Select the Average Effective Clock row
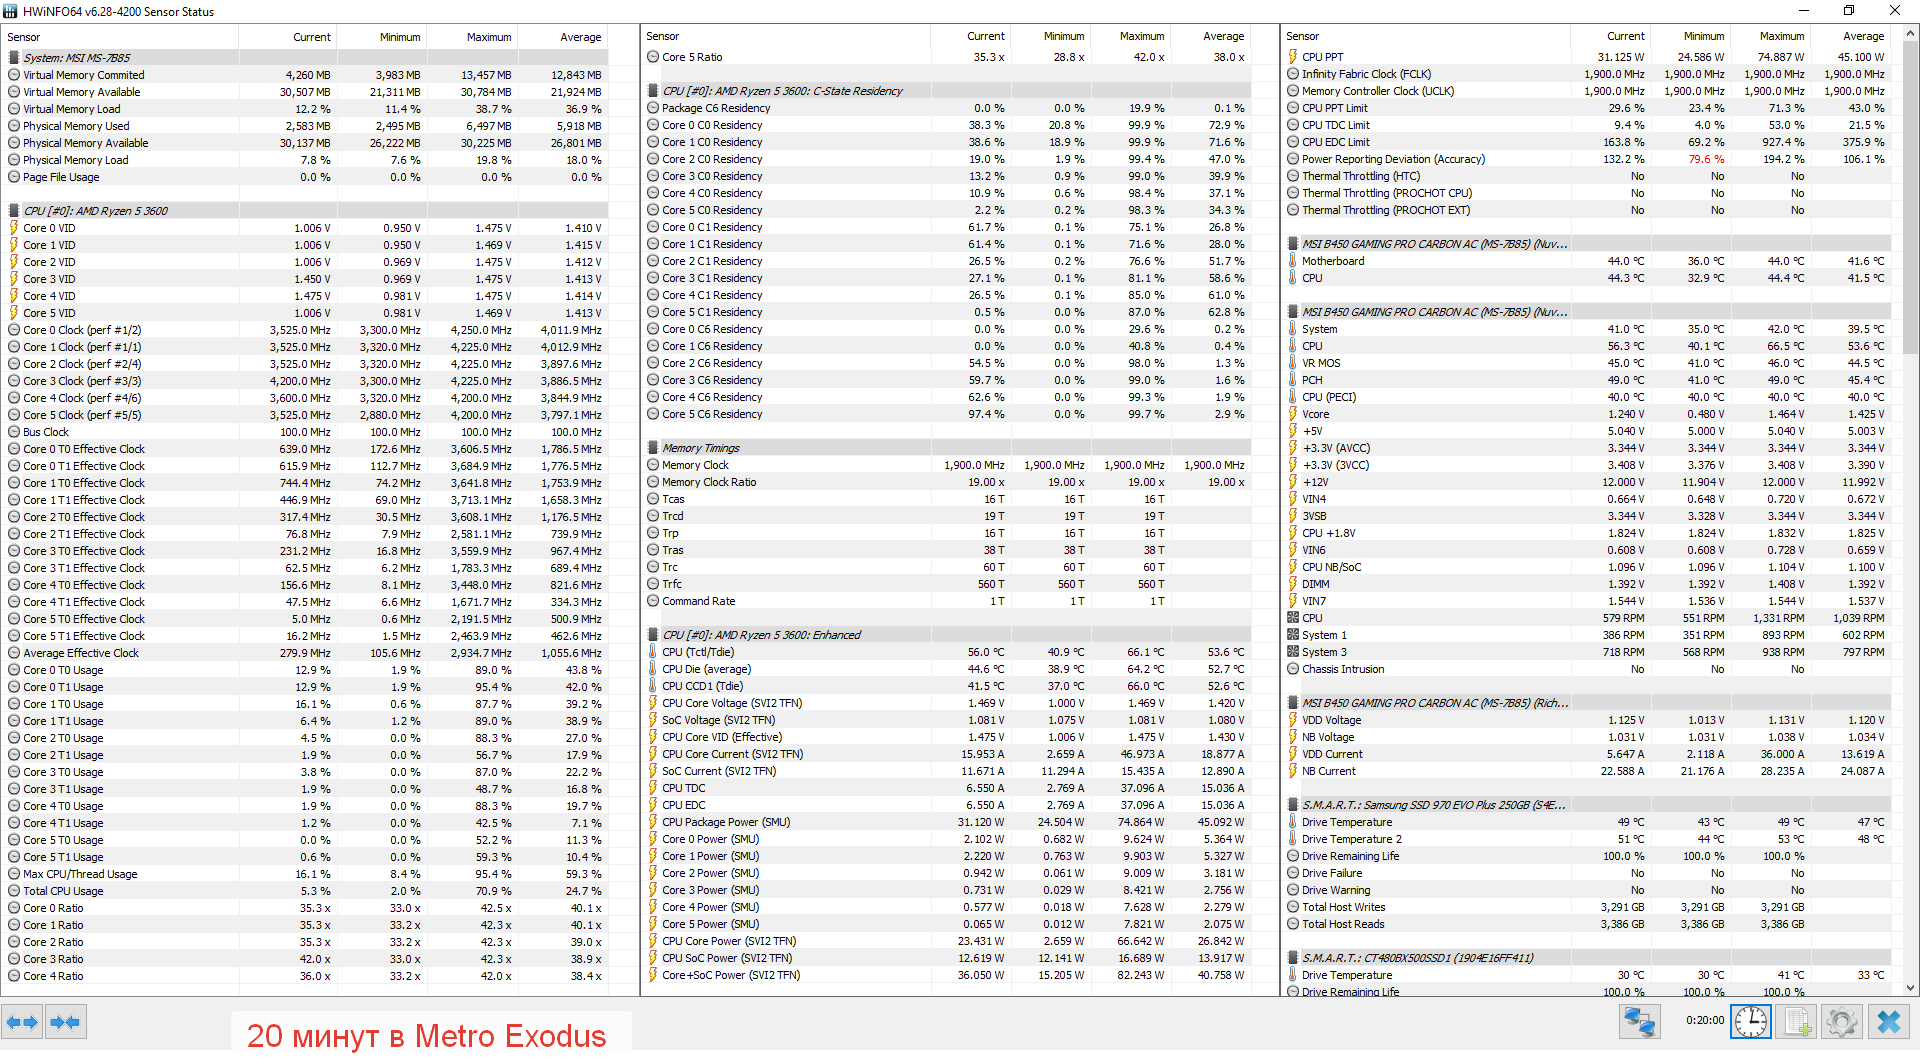1920x1064 pixels. 306,653
